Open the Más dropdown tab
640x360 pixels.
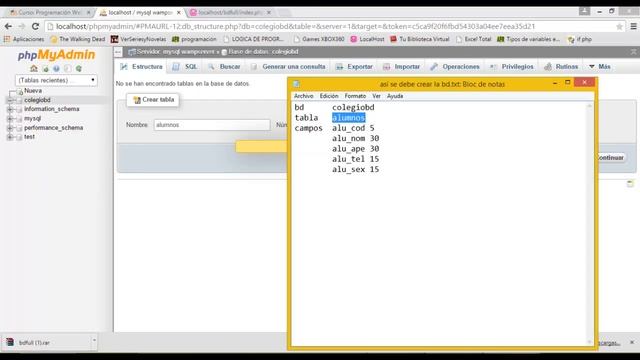coord(600,67)
